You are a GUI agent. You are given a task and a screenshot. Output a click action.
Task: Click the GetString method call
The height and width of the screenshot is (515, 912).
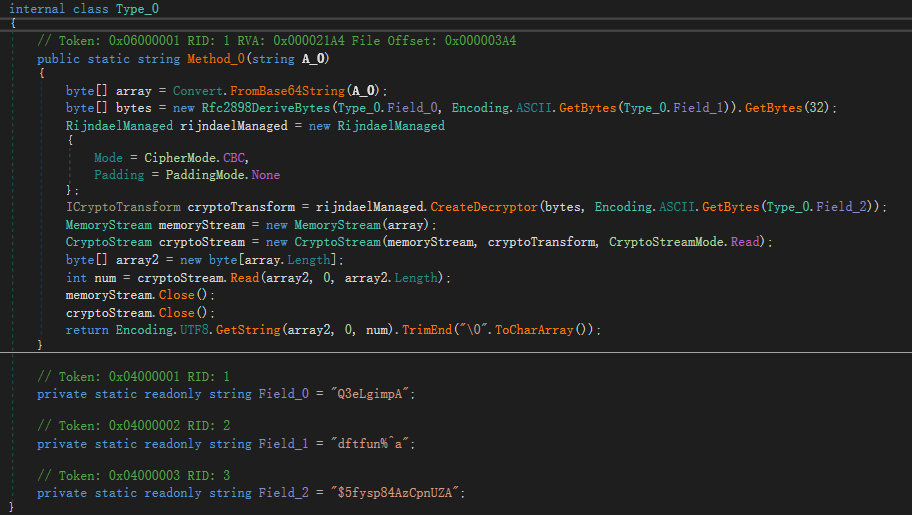[x=248, y=330]
